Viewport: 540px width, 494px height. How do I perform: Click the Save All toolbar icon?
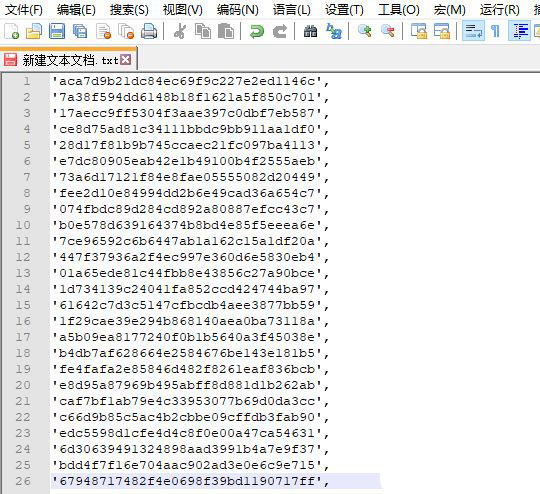(80, 31)
